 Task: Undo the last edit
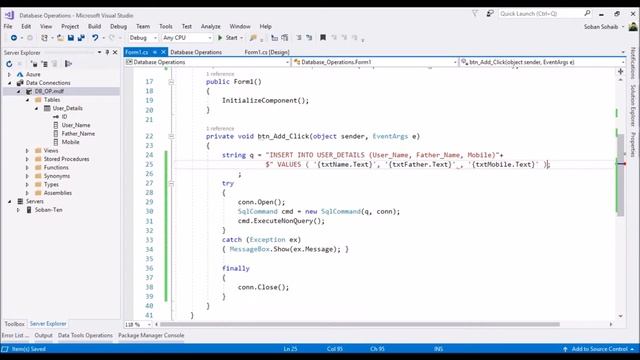[x=95, y=38]
